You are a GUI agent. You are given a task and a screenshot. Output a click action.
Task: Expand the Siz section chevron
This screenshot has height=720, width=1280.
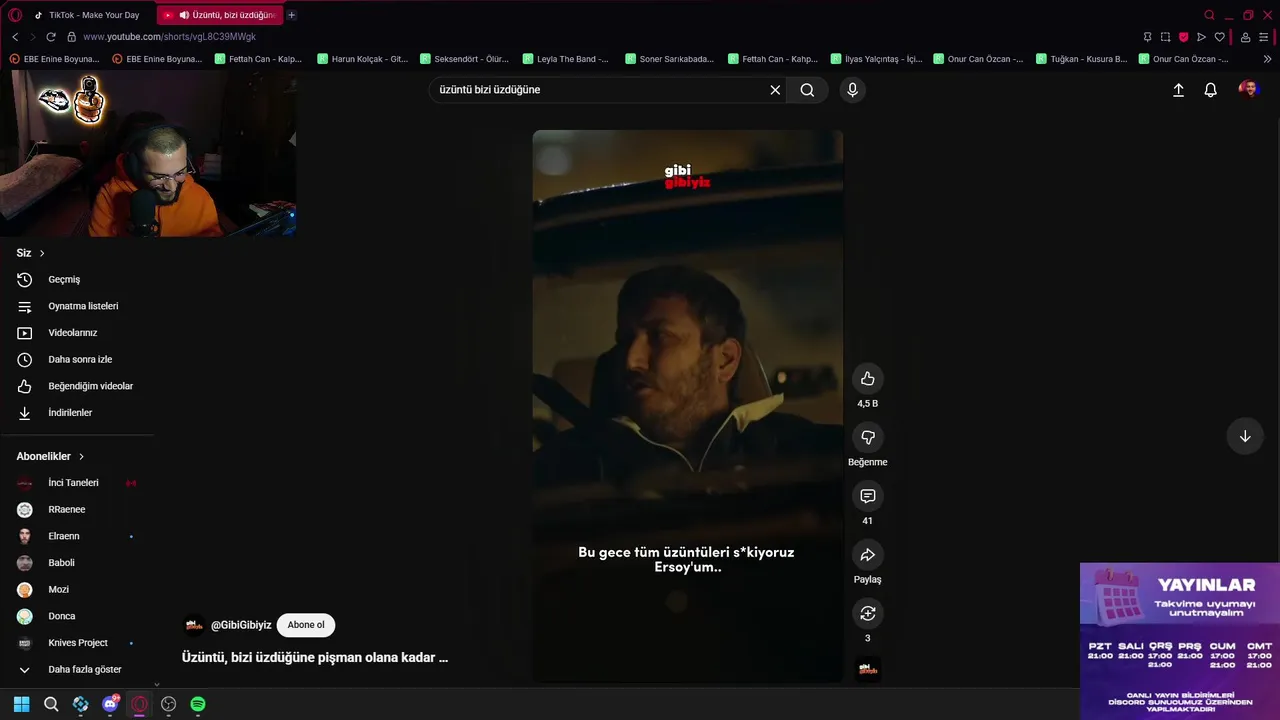coord(42,254)
